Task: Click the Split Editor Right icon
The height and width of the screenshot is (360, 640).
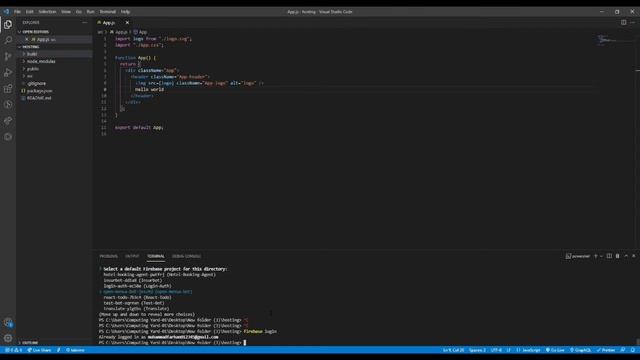Action: [623, 22]
